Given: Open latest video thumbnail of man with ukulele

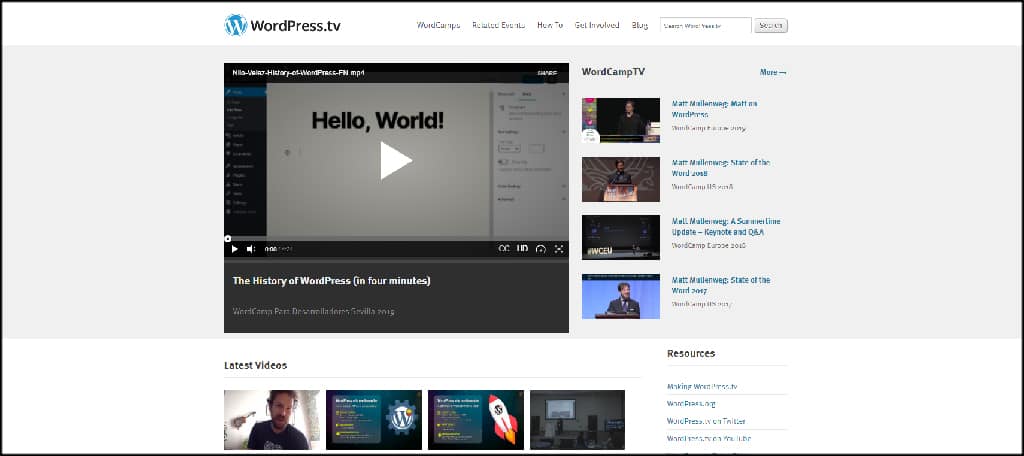Looking at the screenshot, I should point(272,420).
